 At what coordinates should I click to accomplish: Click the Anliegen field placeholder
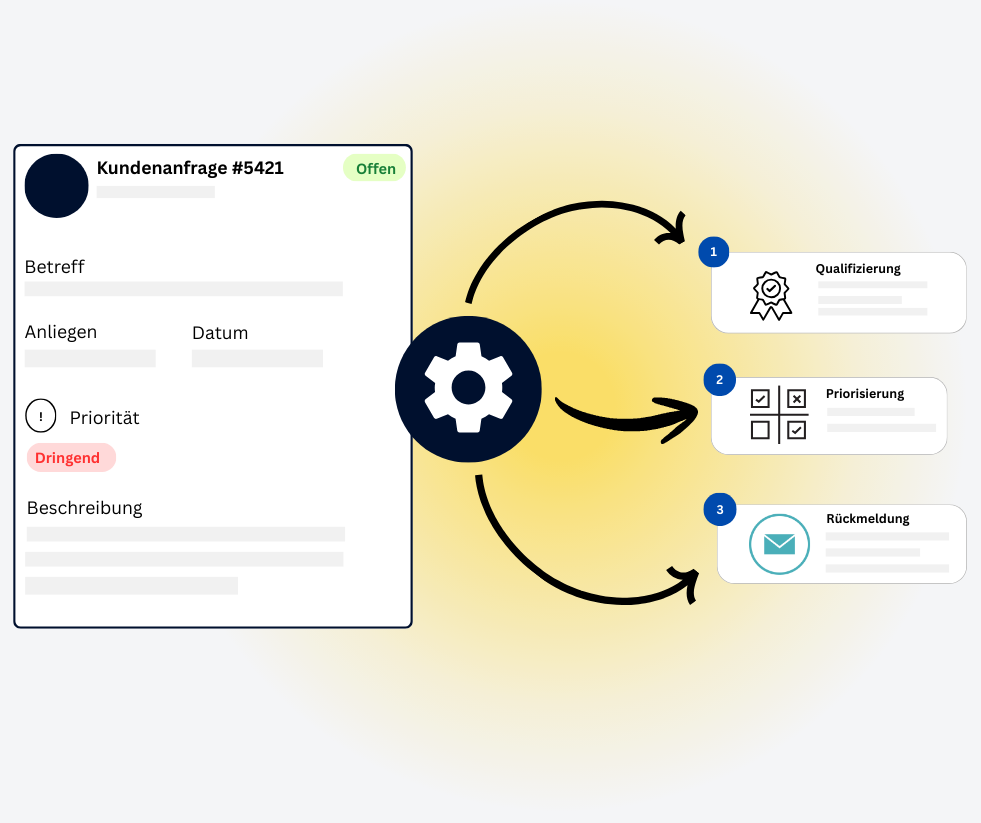click(90, 358)
